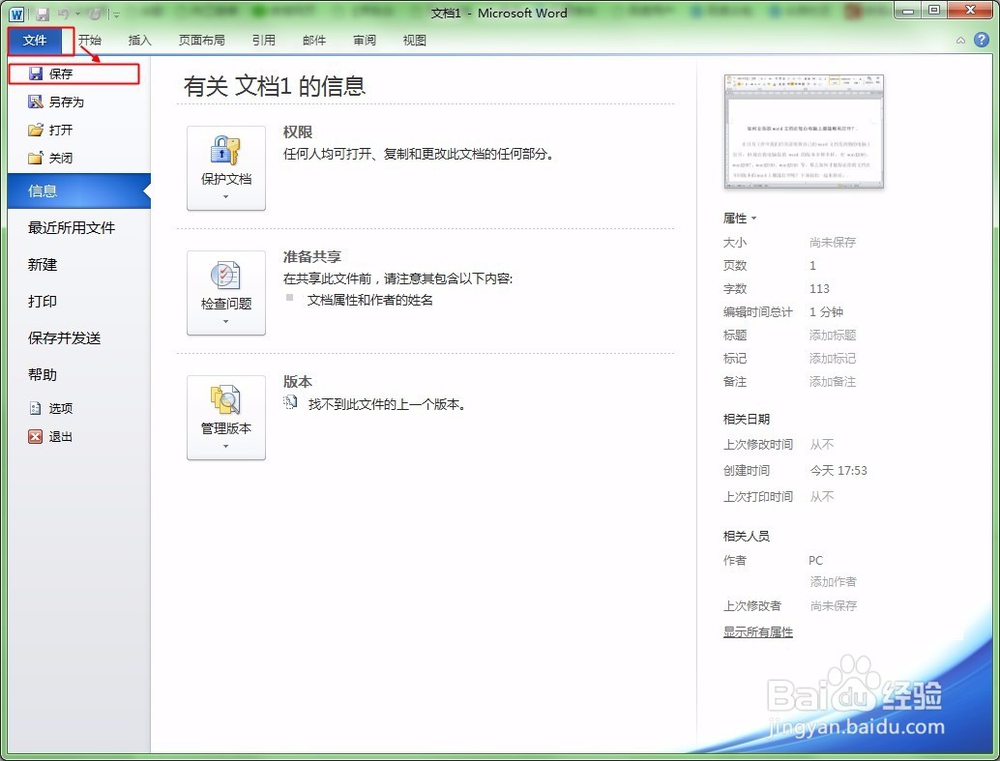1000x761 pixels.
Task: Switch to the 邮件 ribbon tab
Action: tap(314, 40)
